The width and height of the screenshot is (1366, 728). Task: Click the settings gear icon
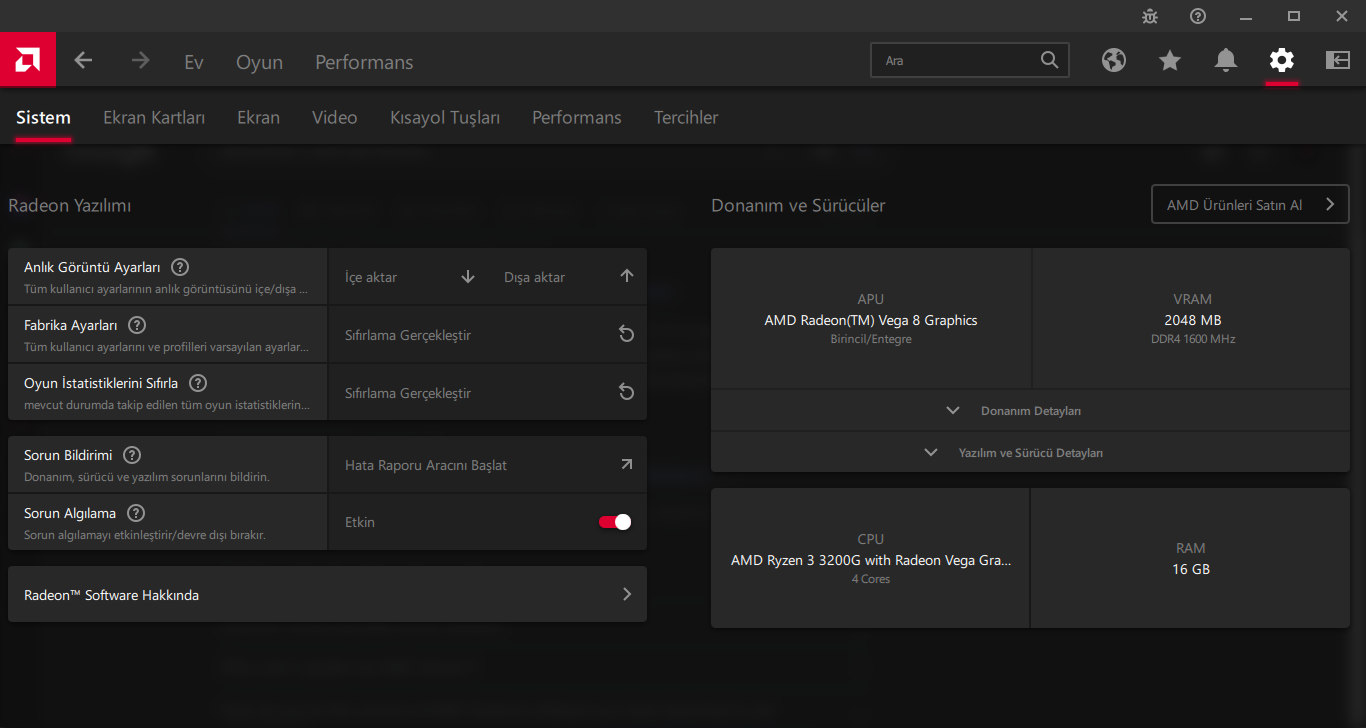1281,61
